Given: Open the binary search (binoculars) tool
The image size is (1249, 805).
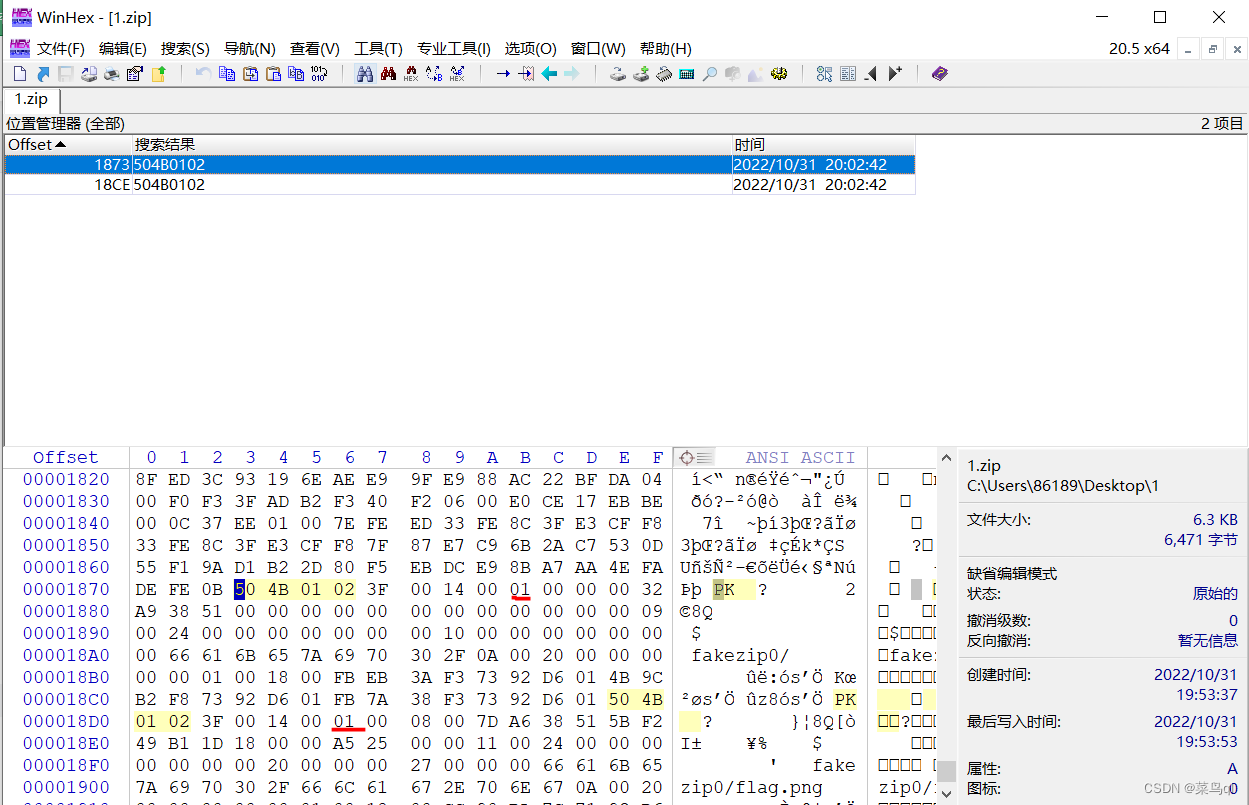Looking at the screenshot, I should pyautogui.click(x=365, y=73).
